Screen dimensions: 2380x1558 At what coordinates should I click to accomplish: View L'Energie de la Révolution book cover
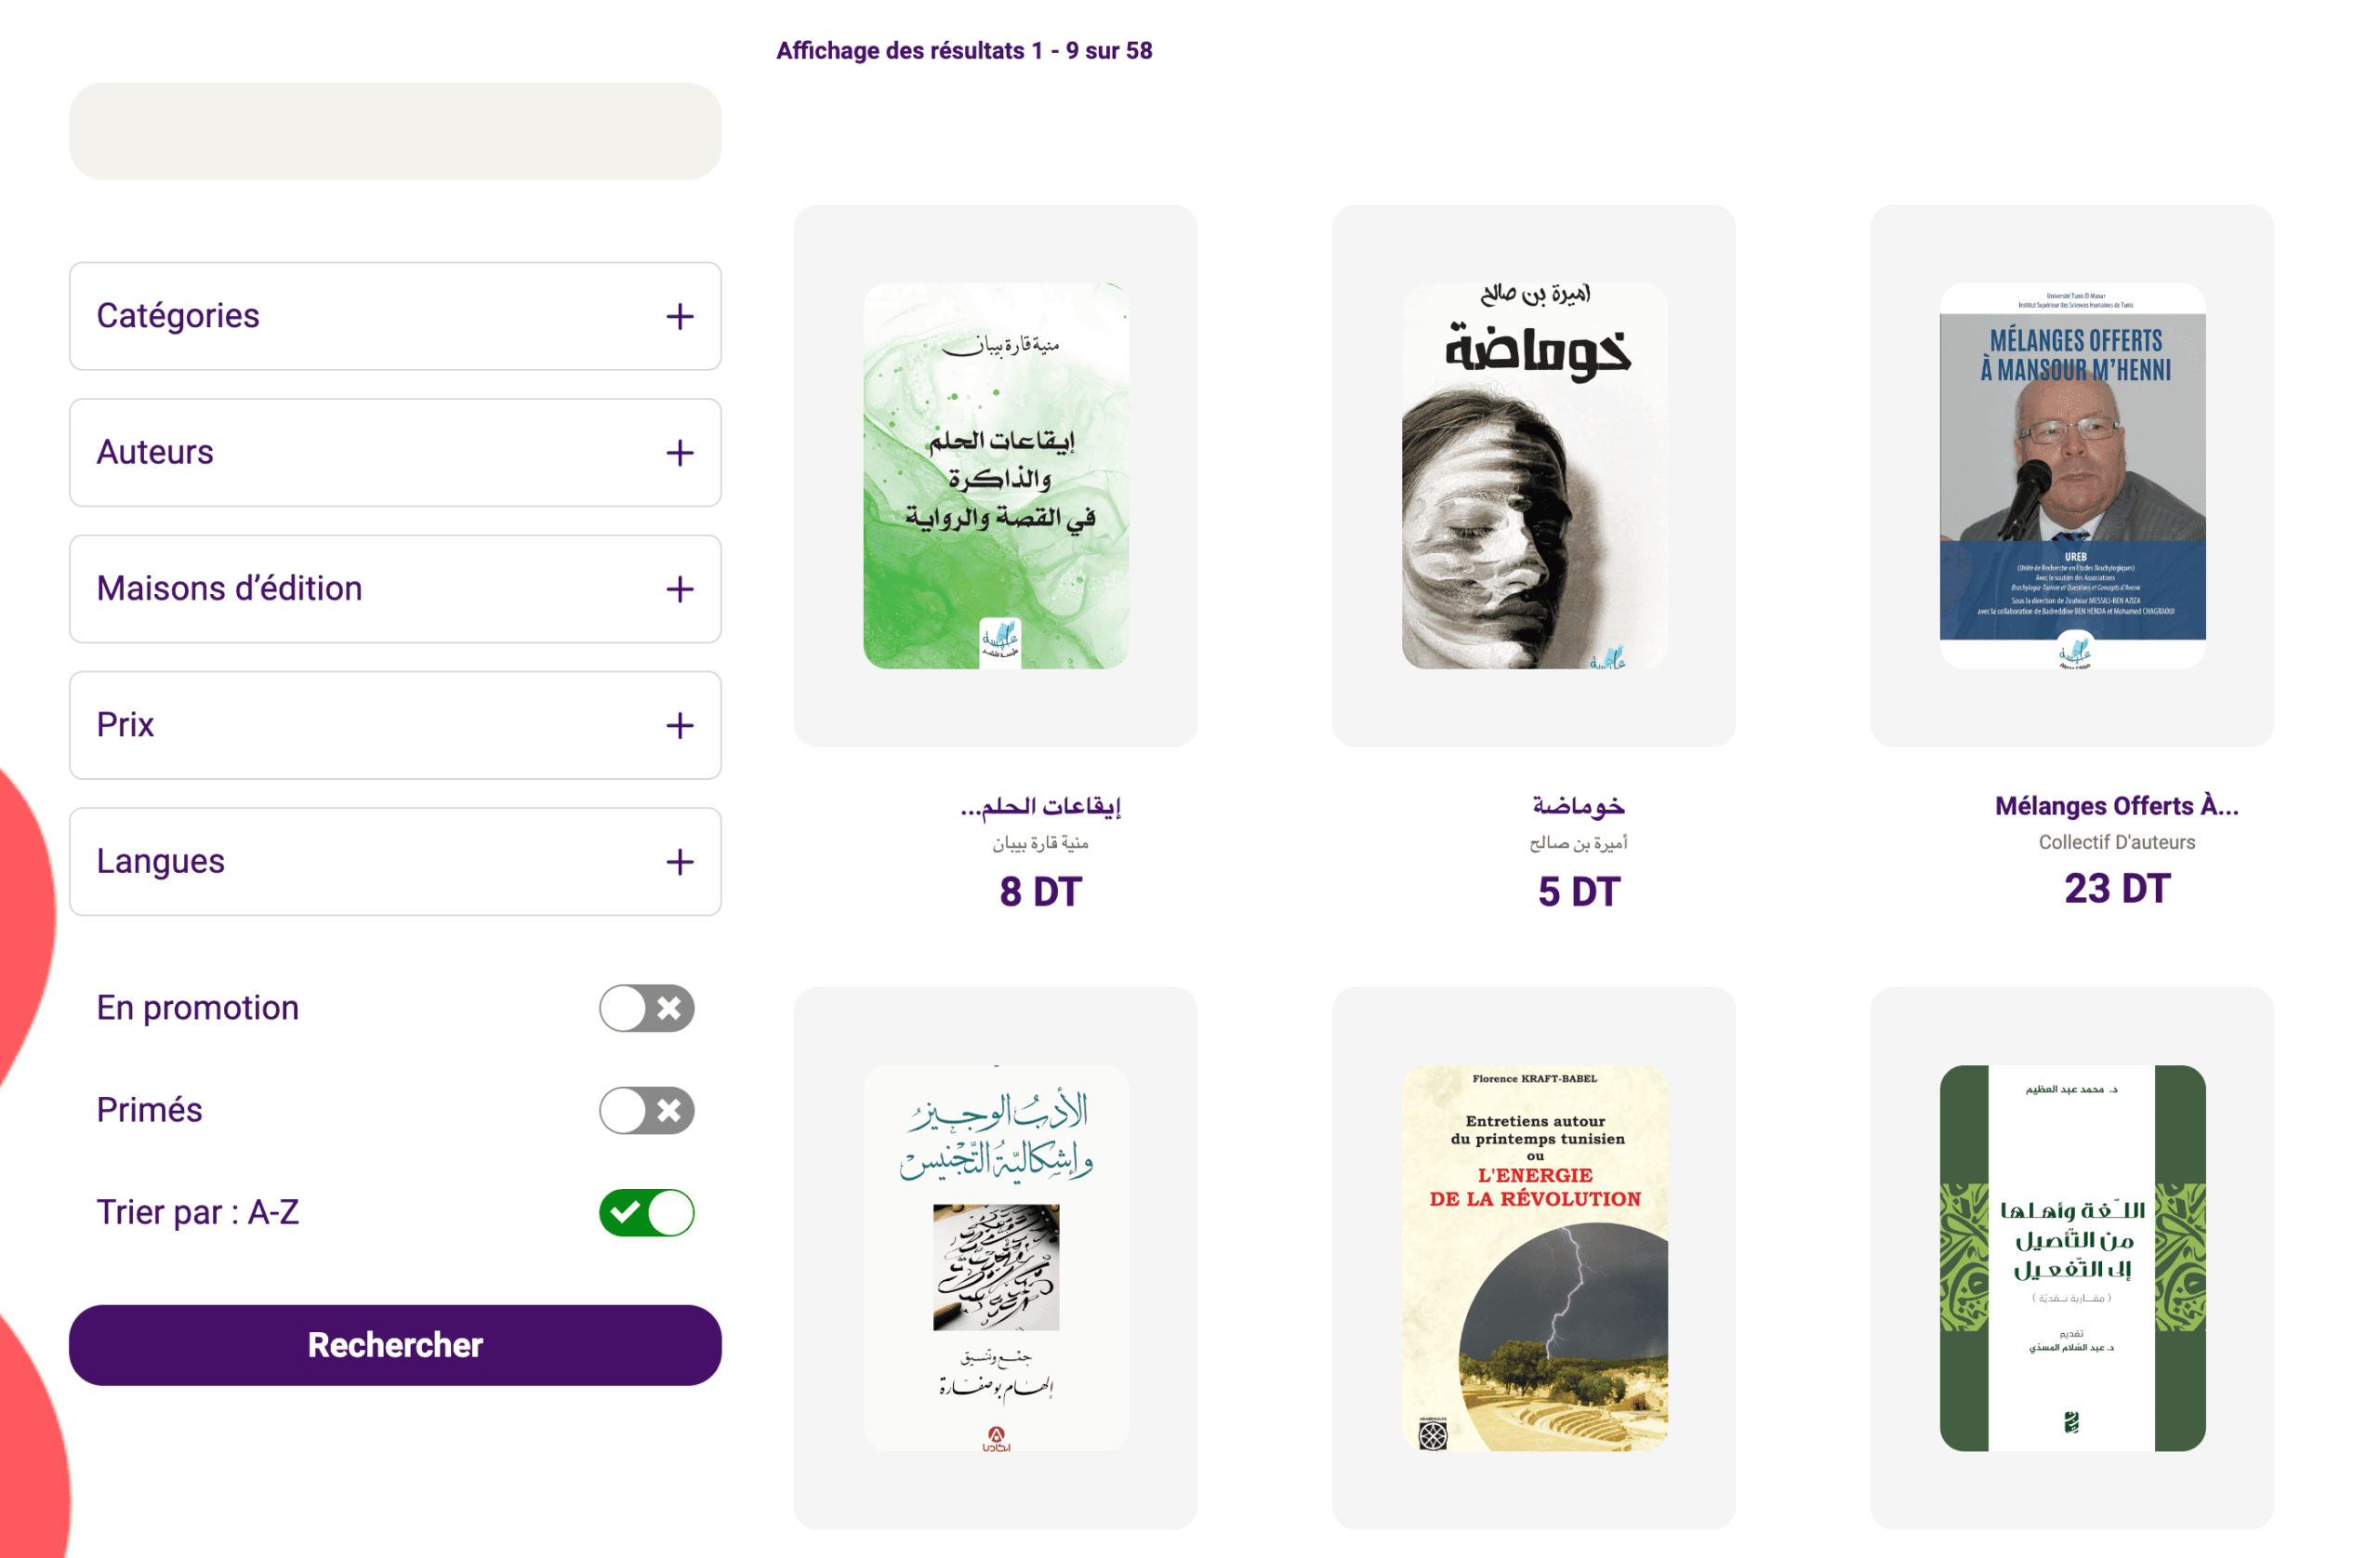pos(1533,1257)
